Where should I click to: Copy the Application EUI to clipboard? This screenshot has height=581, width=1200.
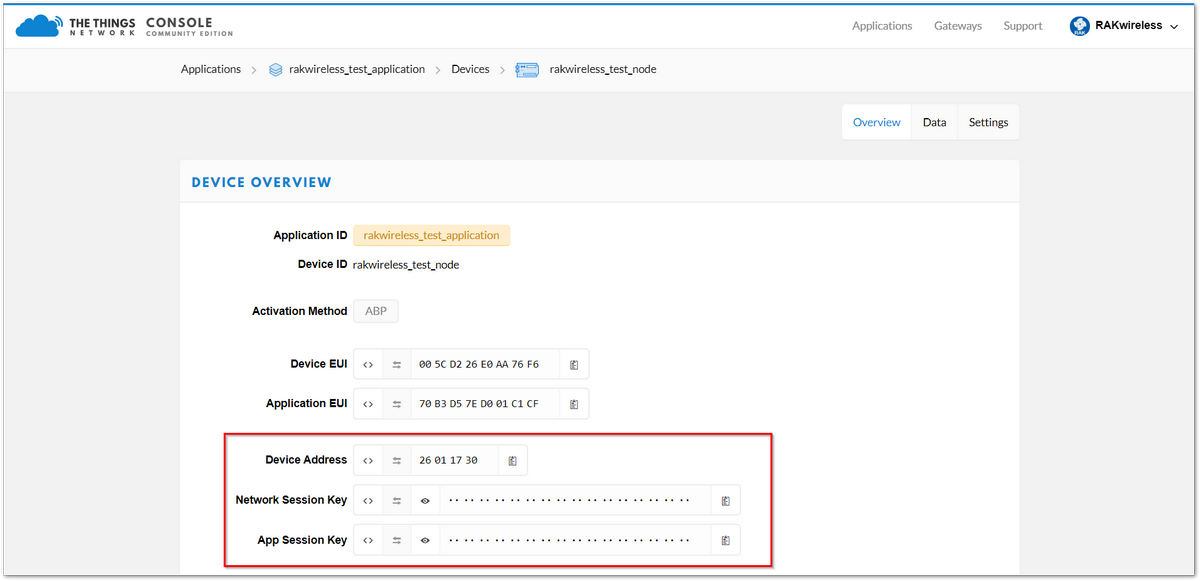(574, 404)
